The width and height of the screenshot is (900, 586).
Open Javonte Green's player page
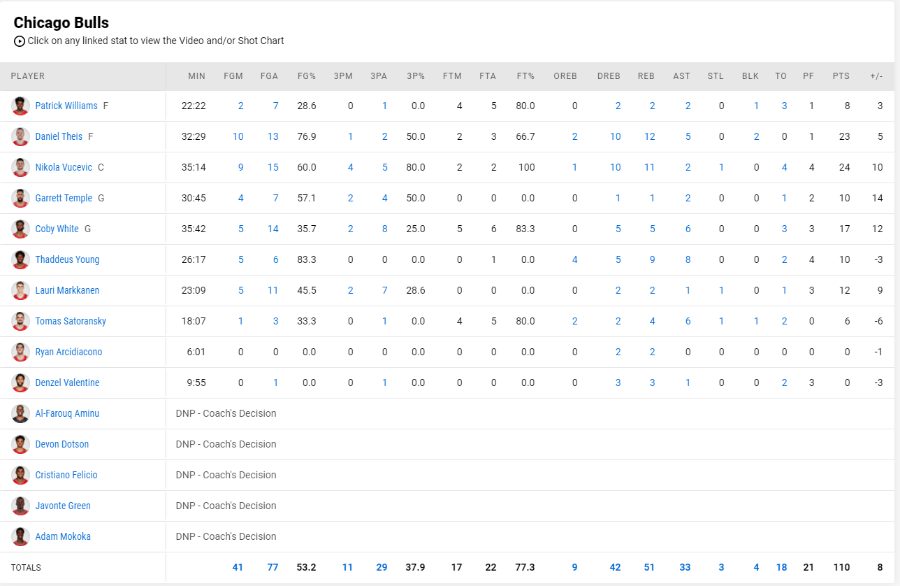pos(63,506)
